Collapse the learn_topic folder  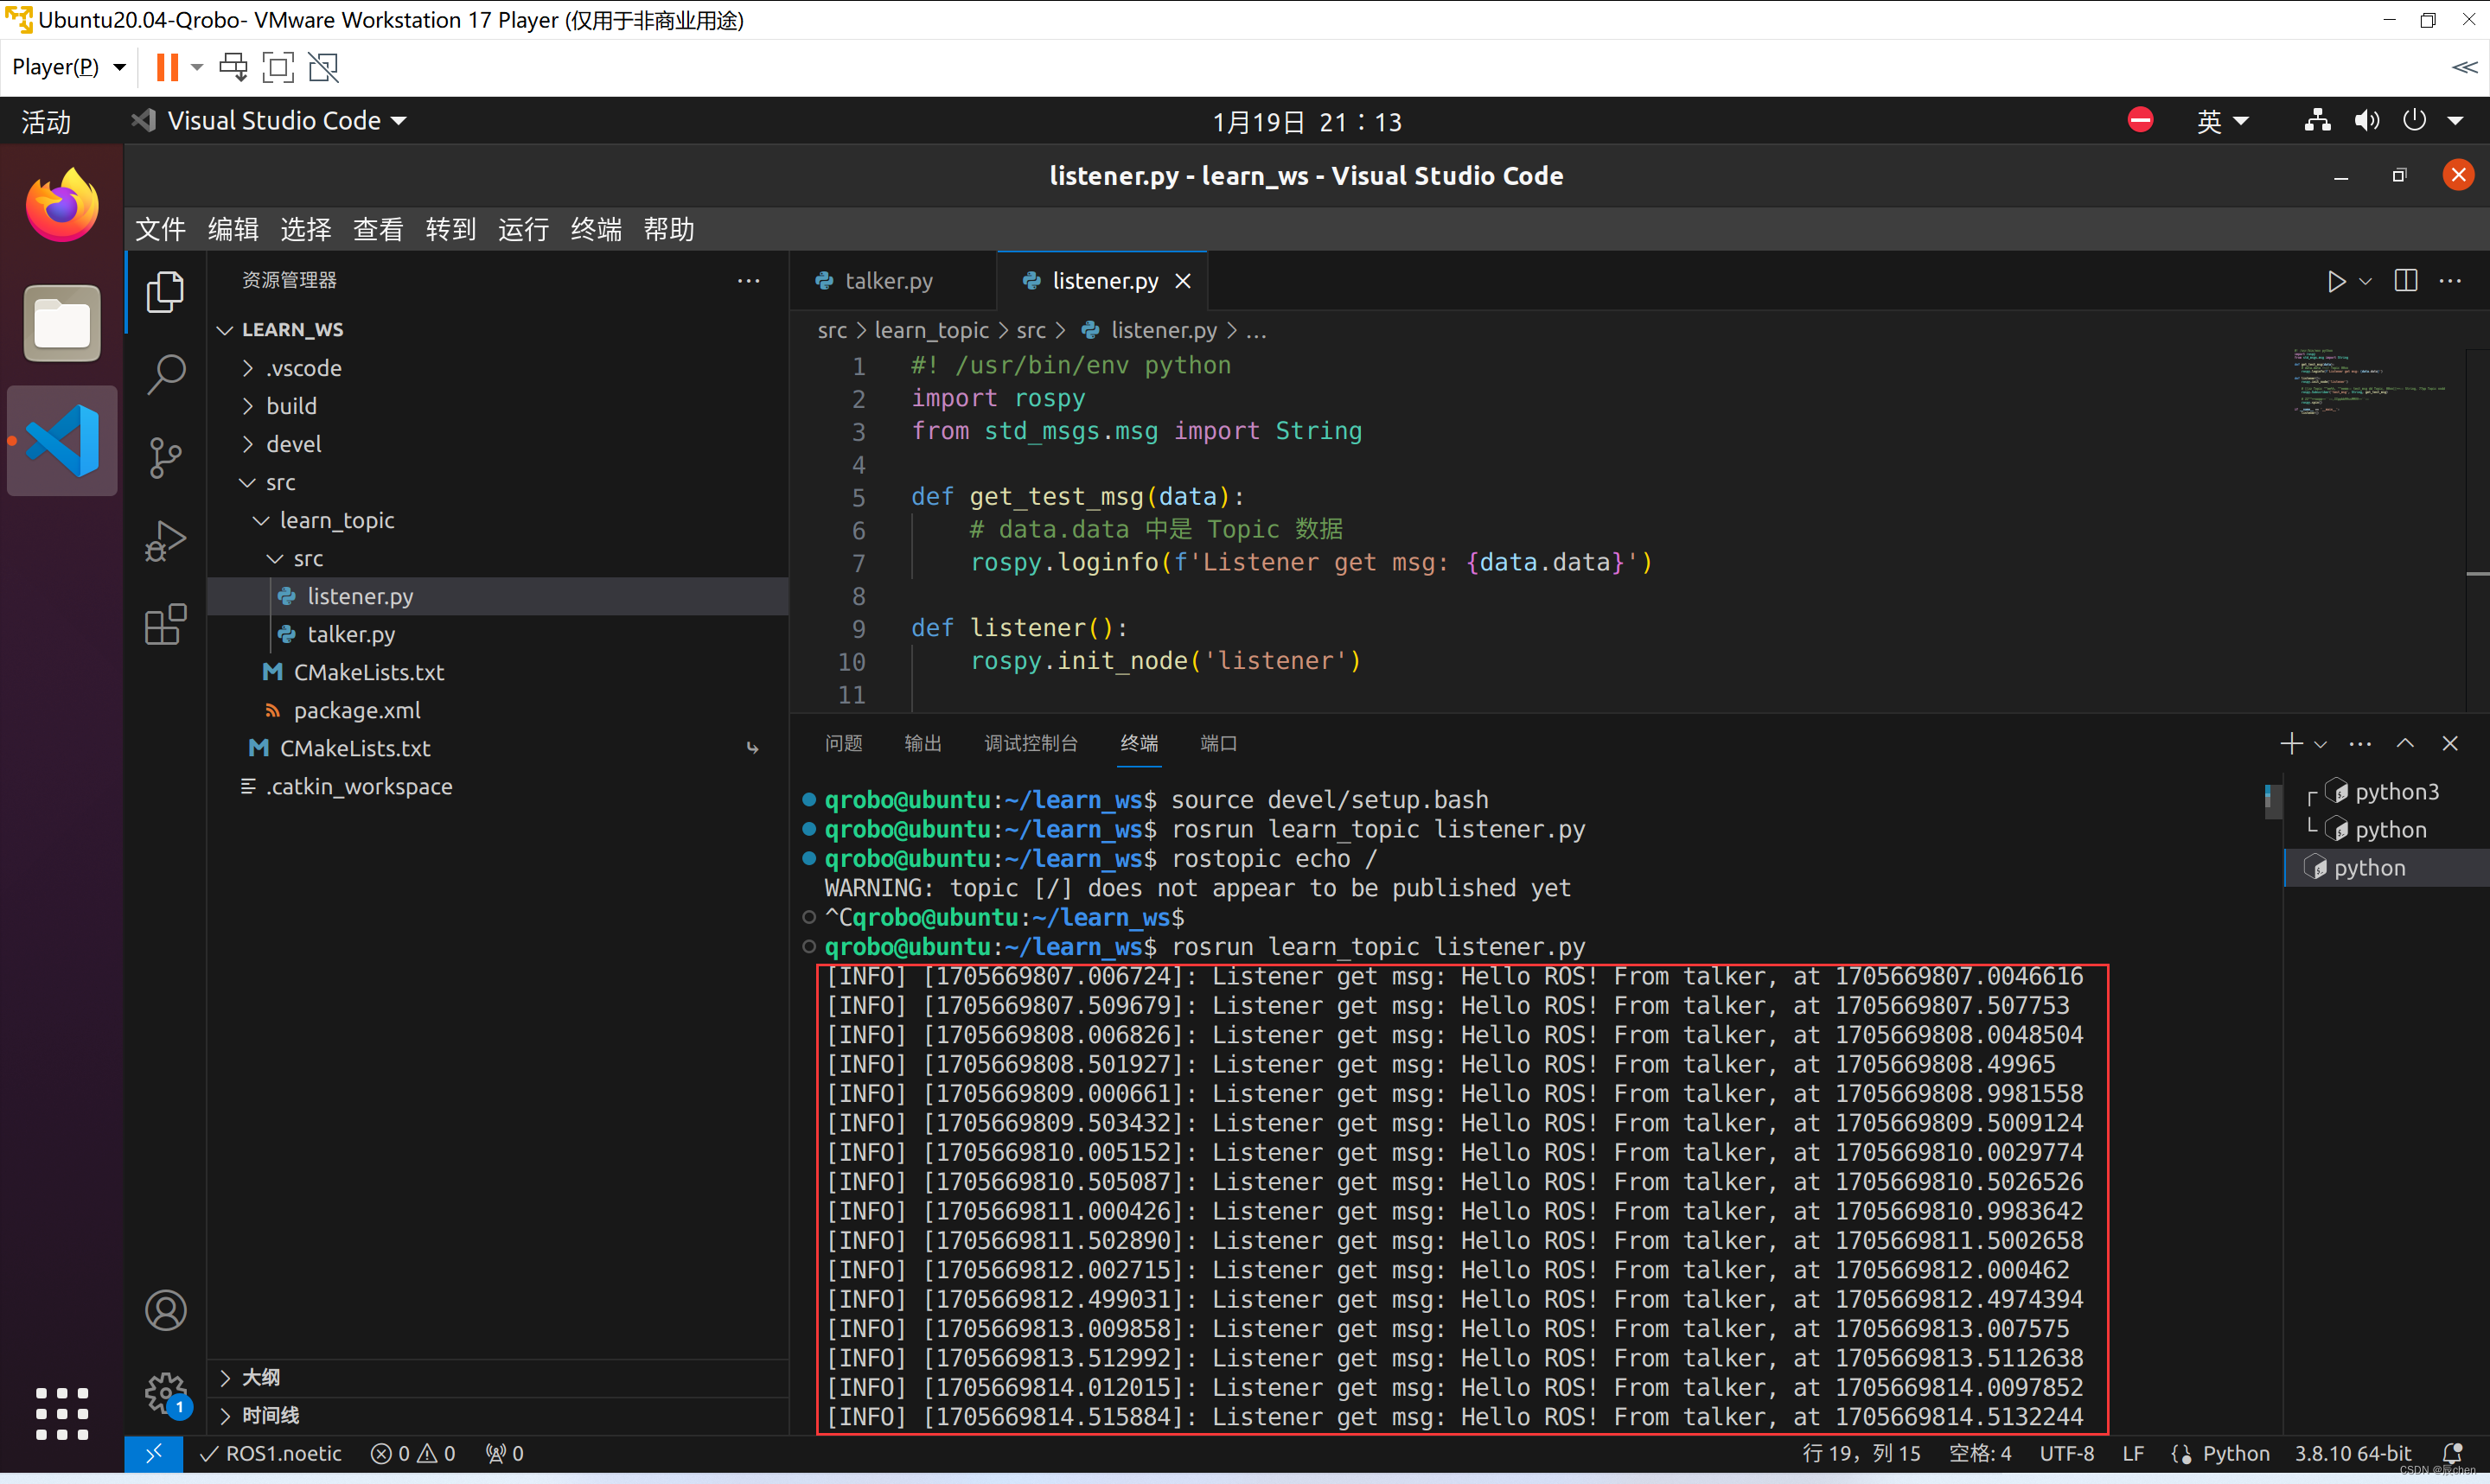pyautogui.click(x=261, y=520)
